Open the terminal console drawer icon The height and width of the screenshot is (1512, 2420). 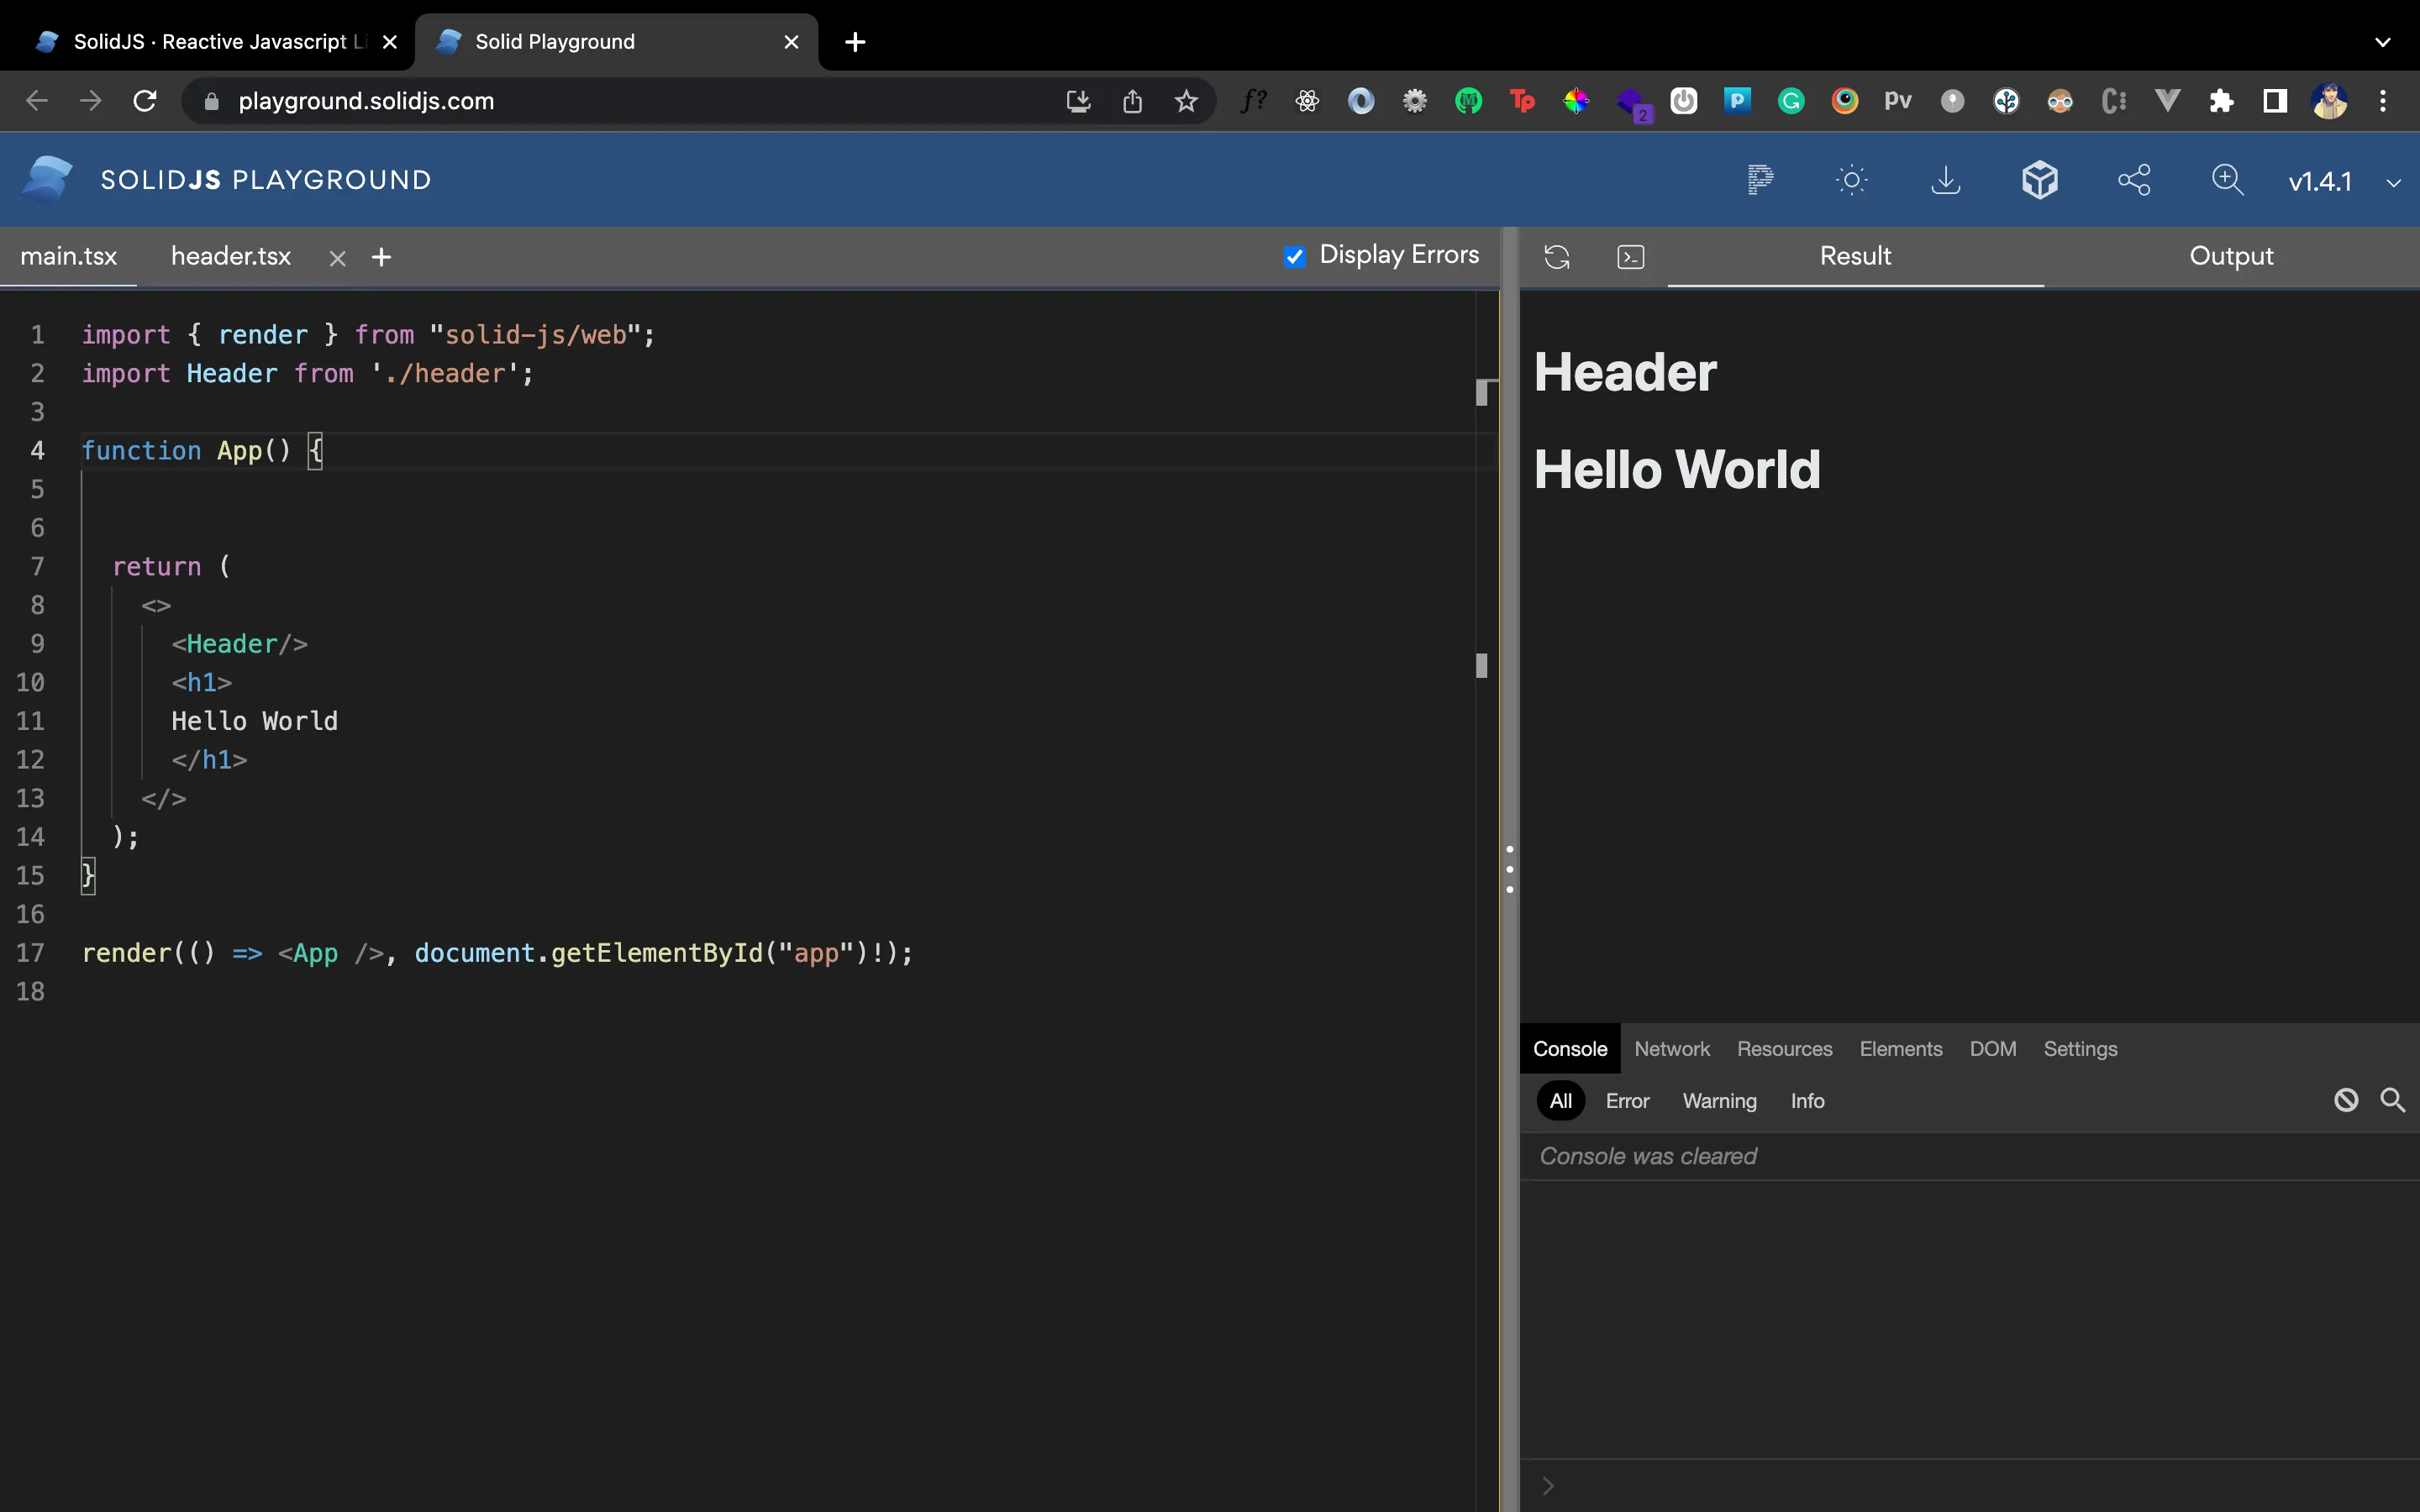tap(1630, 257)
